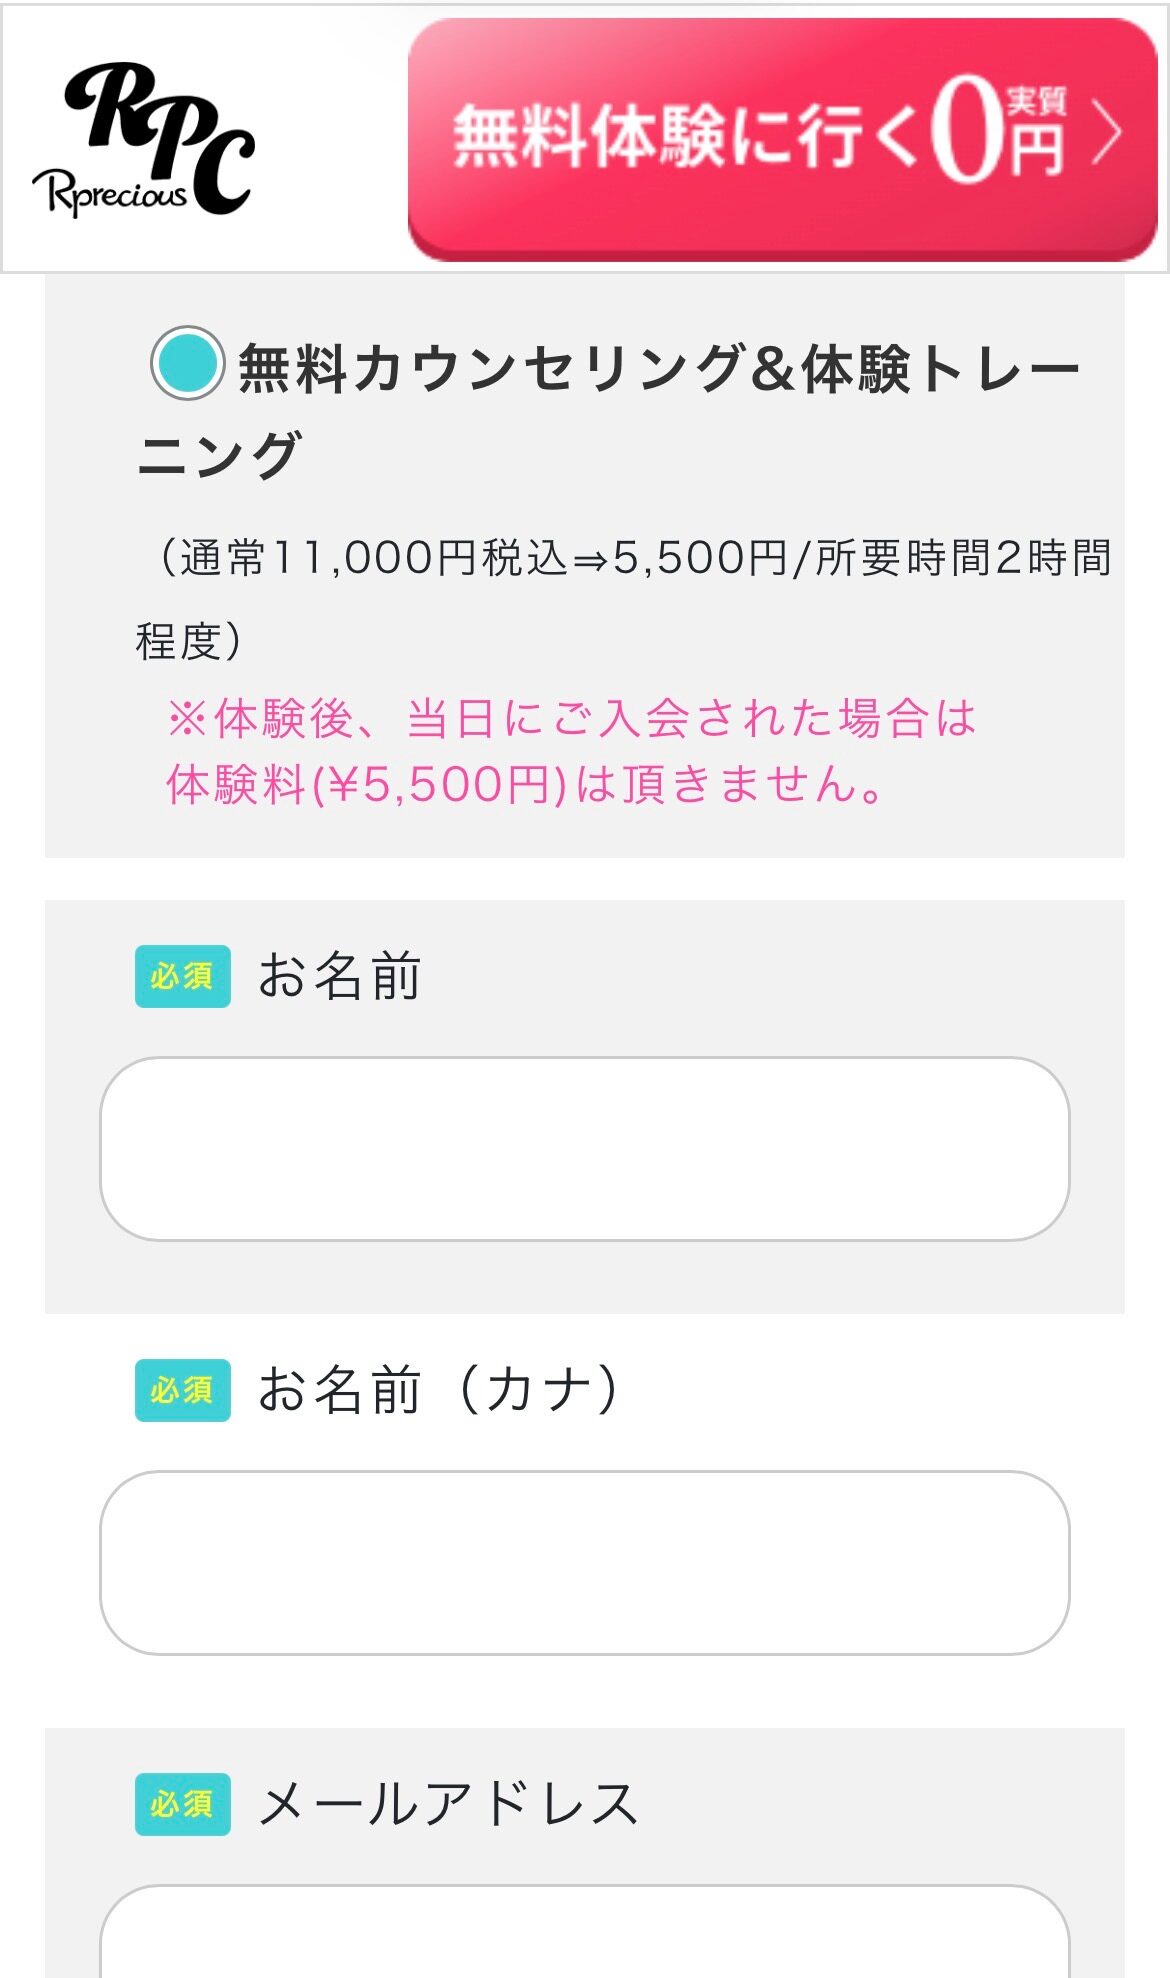This screenshot has width=1170, height=1978.
Task: Click the メールアドレス field label
Action: [x=447, y=1804]
